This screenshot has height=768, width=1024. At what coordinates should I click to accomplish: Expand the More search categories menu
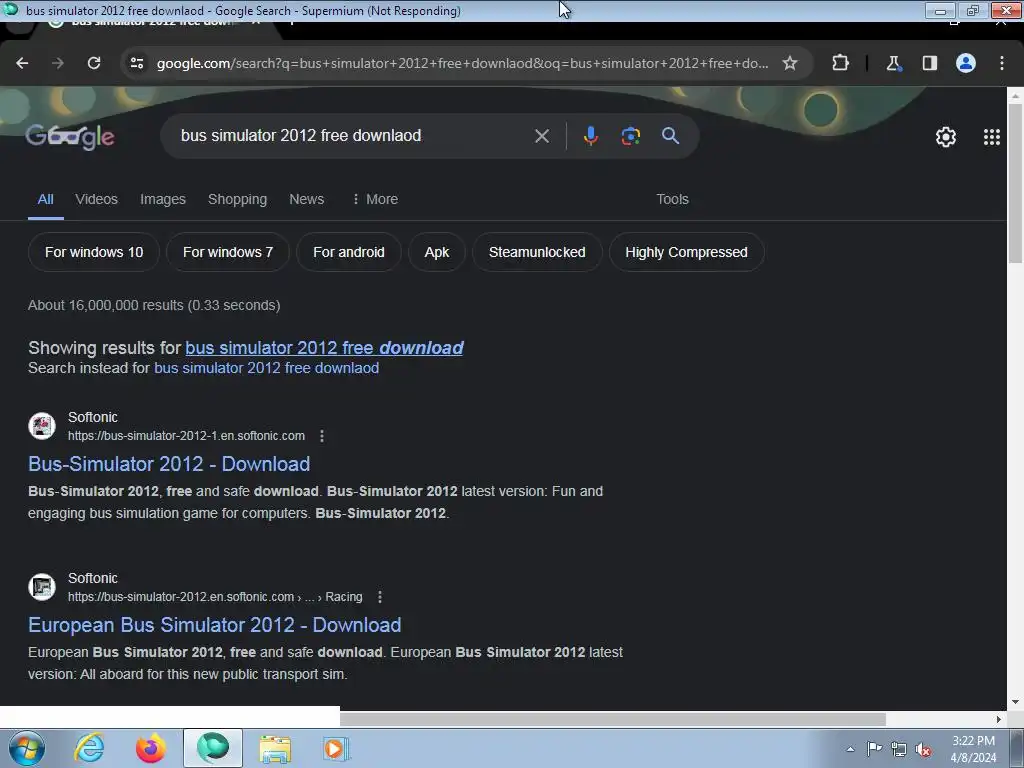(375, 199)
